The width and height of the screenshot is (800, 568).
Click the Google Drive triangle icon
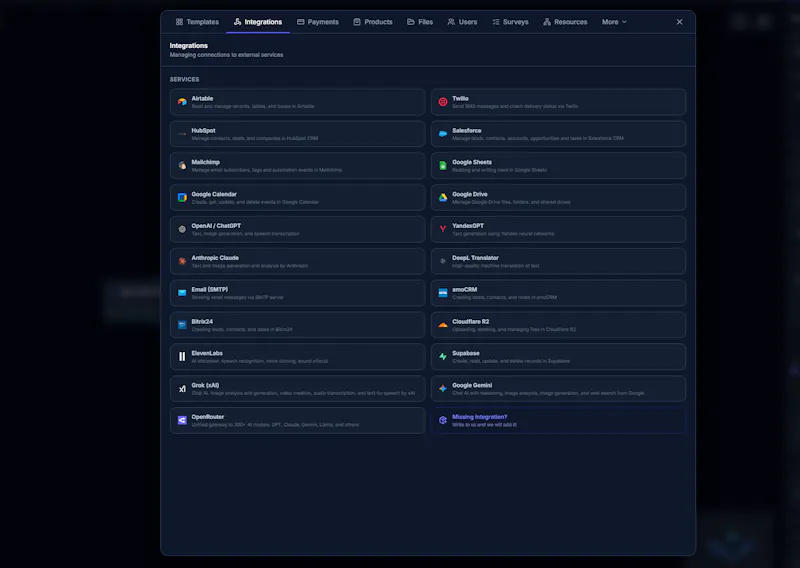[x=443, y=197]
